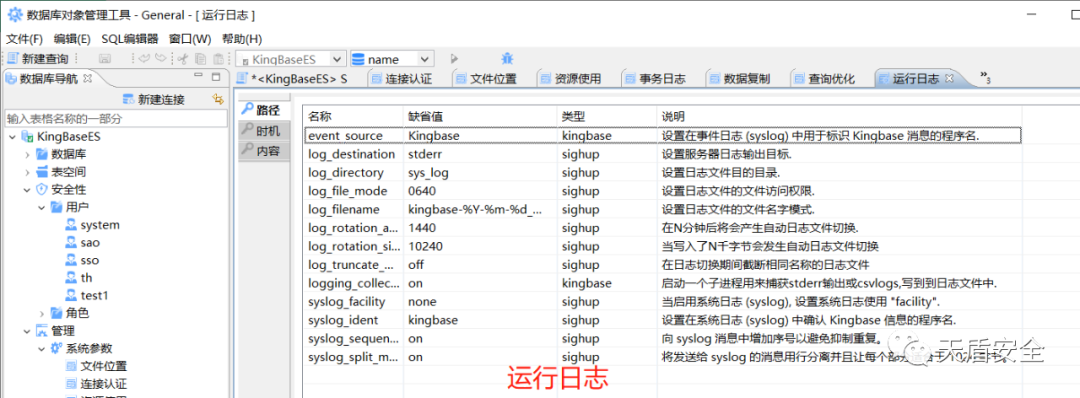Expand the 角色 folder node
Viewport: 1080px width, 398px height.
[41, 313]
